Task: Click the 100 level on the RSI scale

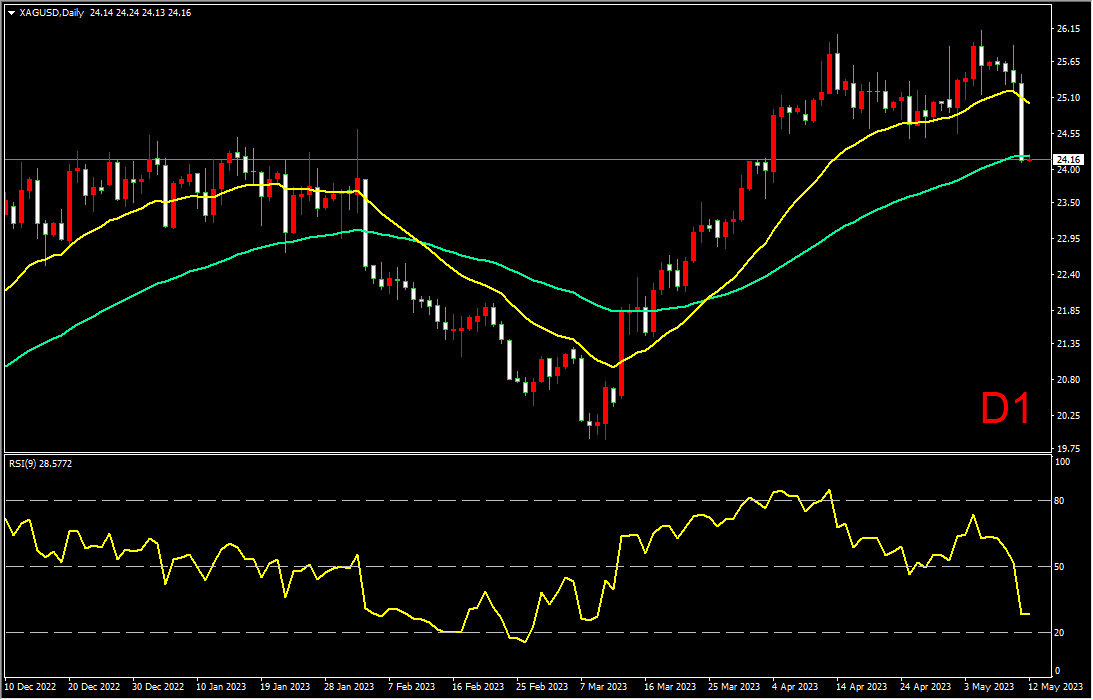Action: pos(1064,462)
